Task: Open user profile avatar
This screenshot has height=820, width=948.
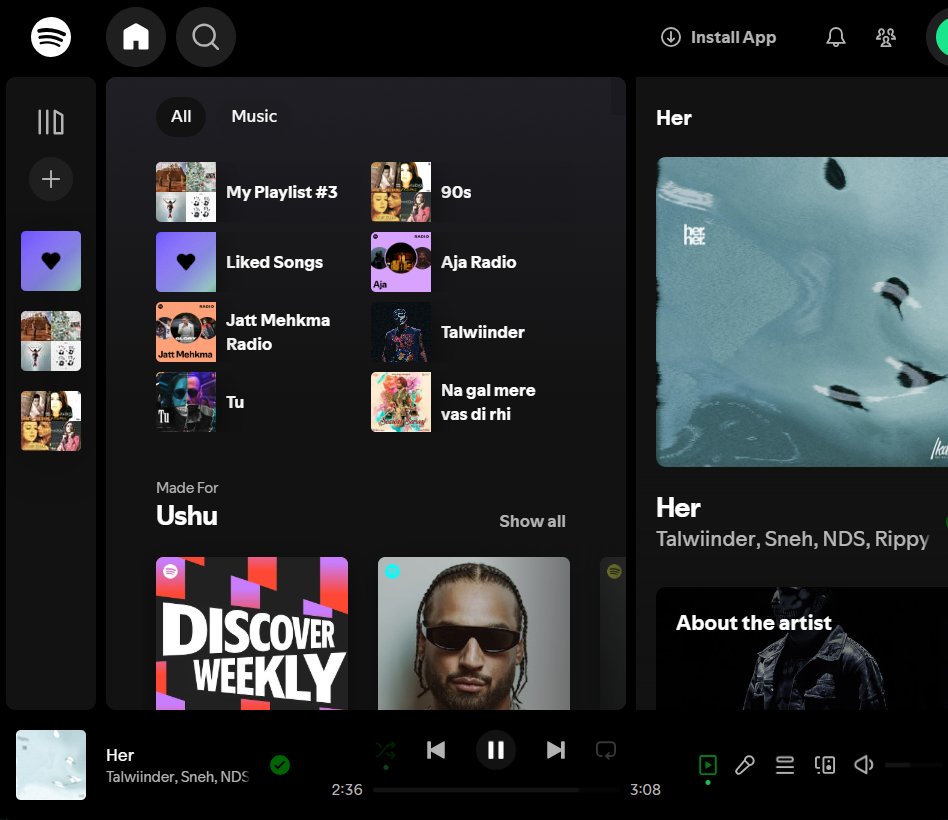Action: [939, 37]
